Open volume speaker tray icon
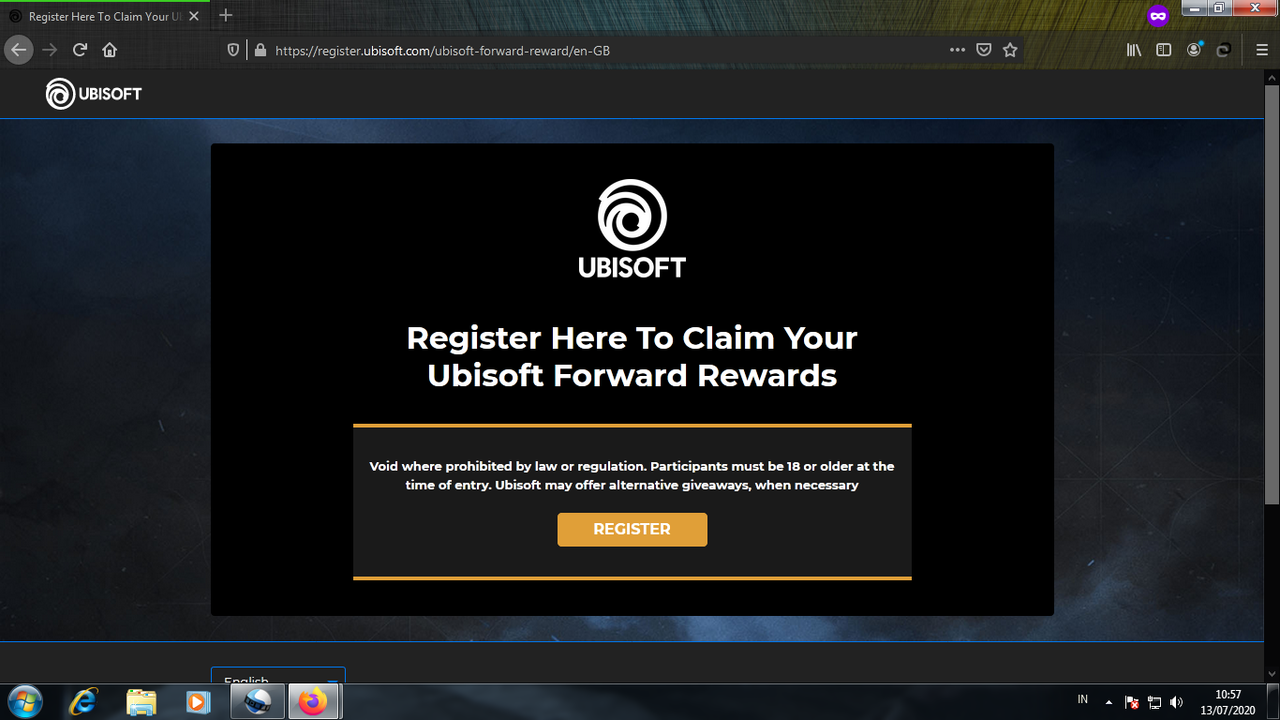This screenshot has height=720, width=1280. point(1176,702)
